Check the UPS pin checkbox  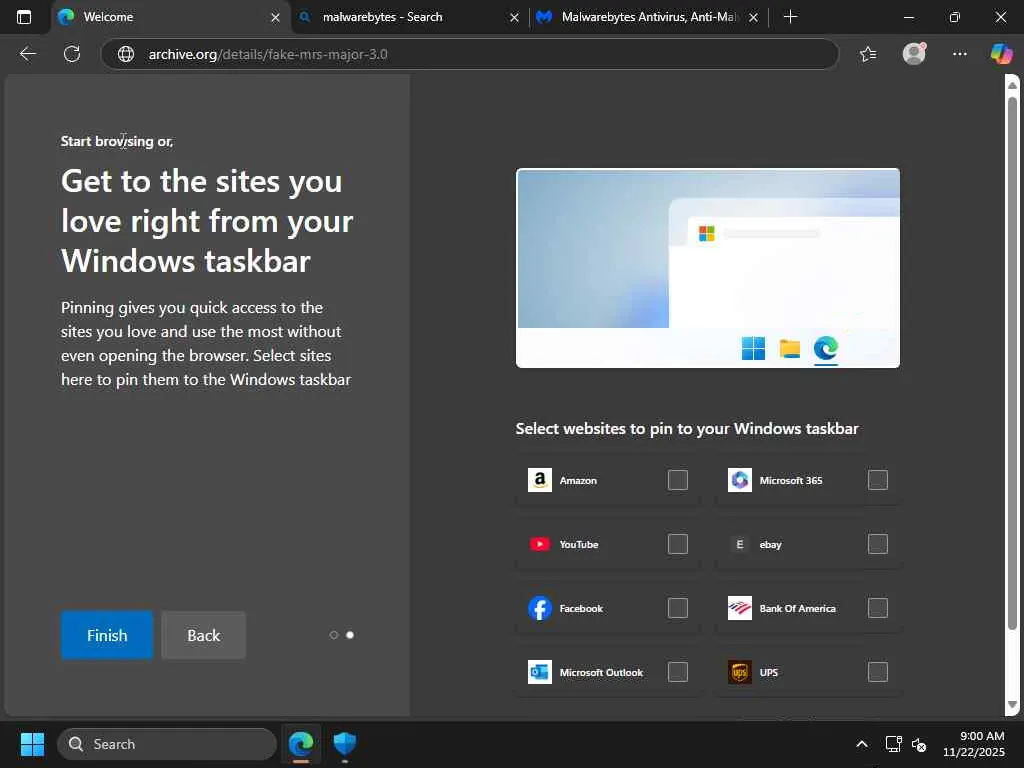tap(878, 672)
